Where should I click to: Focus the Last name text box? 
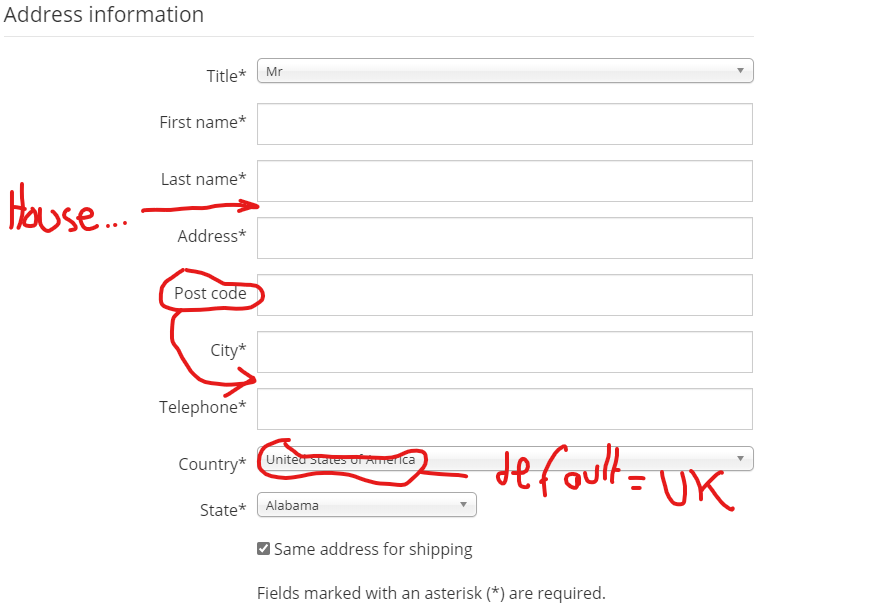coord(504,181)
